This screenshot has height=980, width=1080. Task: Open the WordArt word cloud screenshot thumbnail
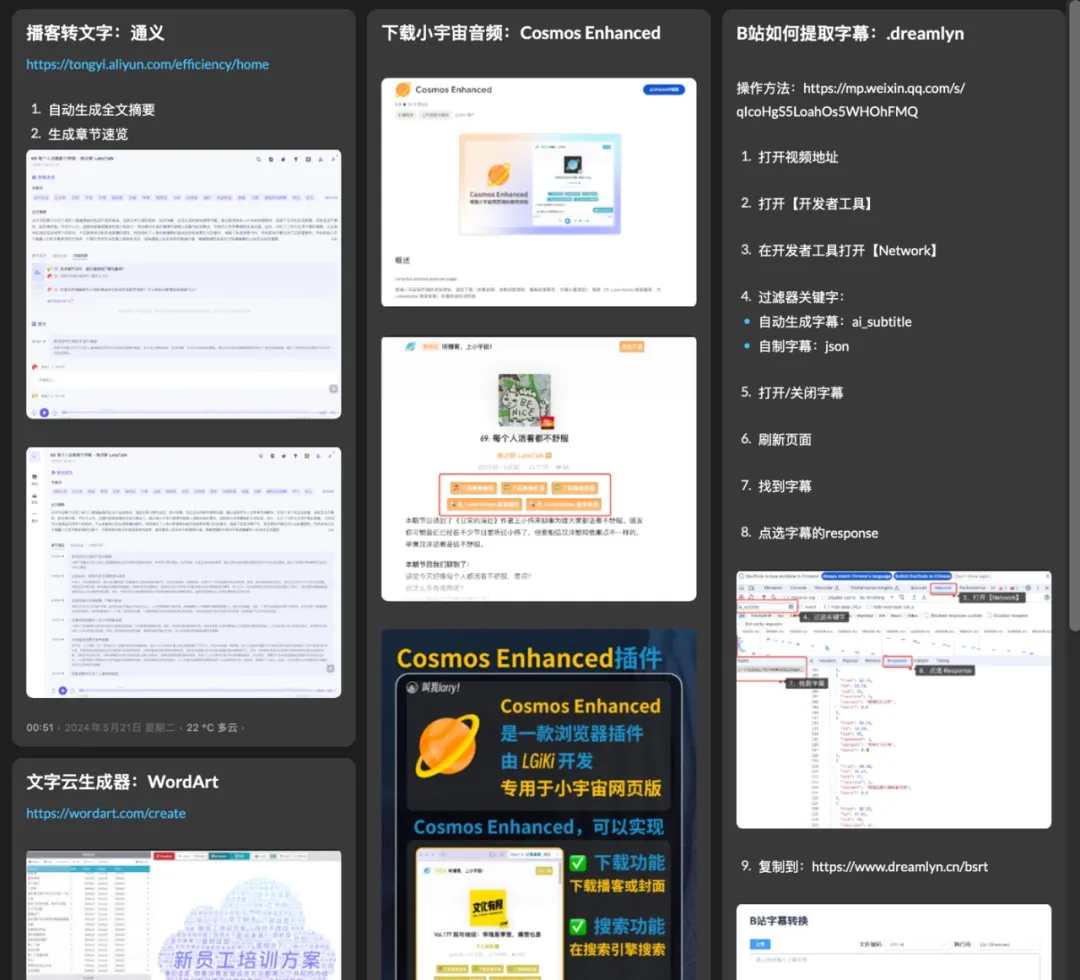tap(183, 915)
